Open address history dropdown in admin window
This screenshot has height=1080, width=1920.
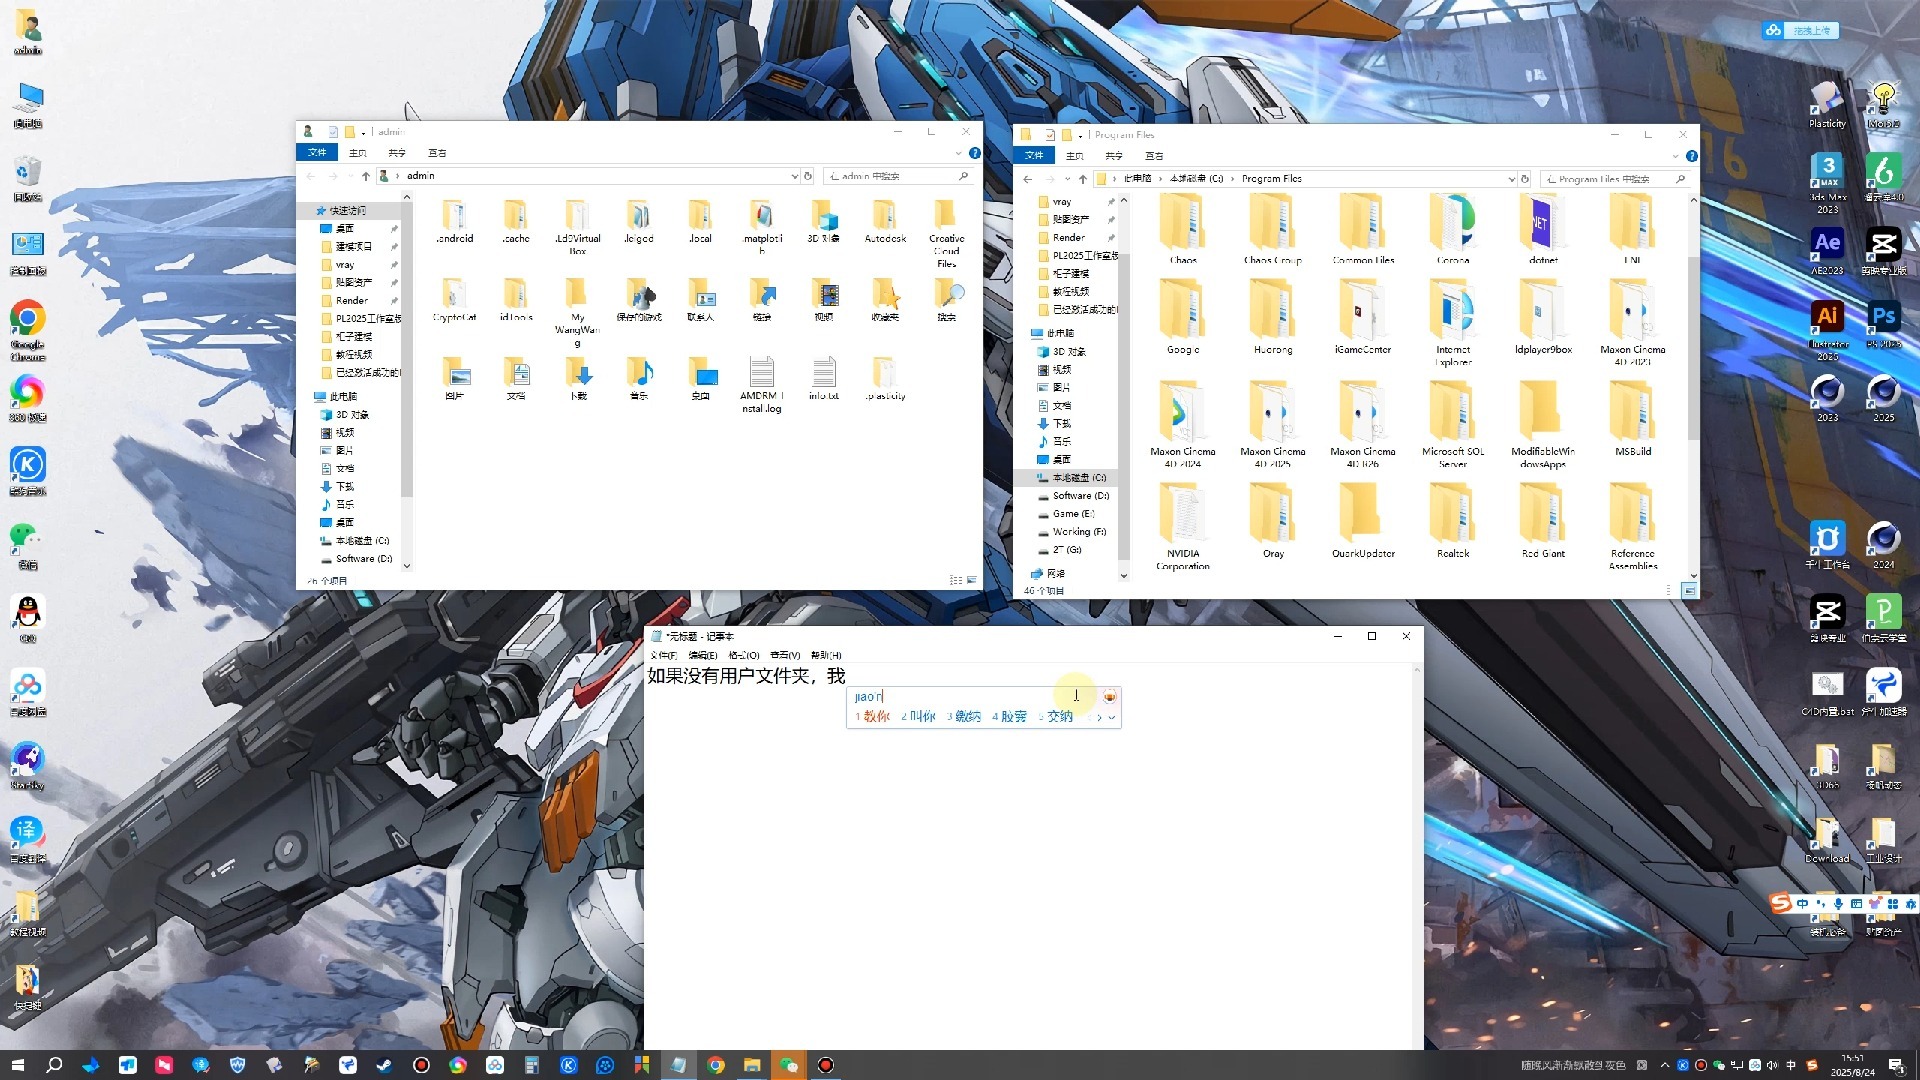(794, 176)
